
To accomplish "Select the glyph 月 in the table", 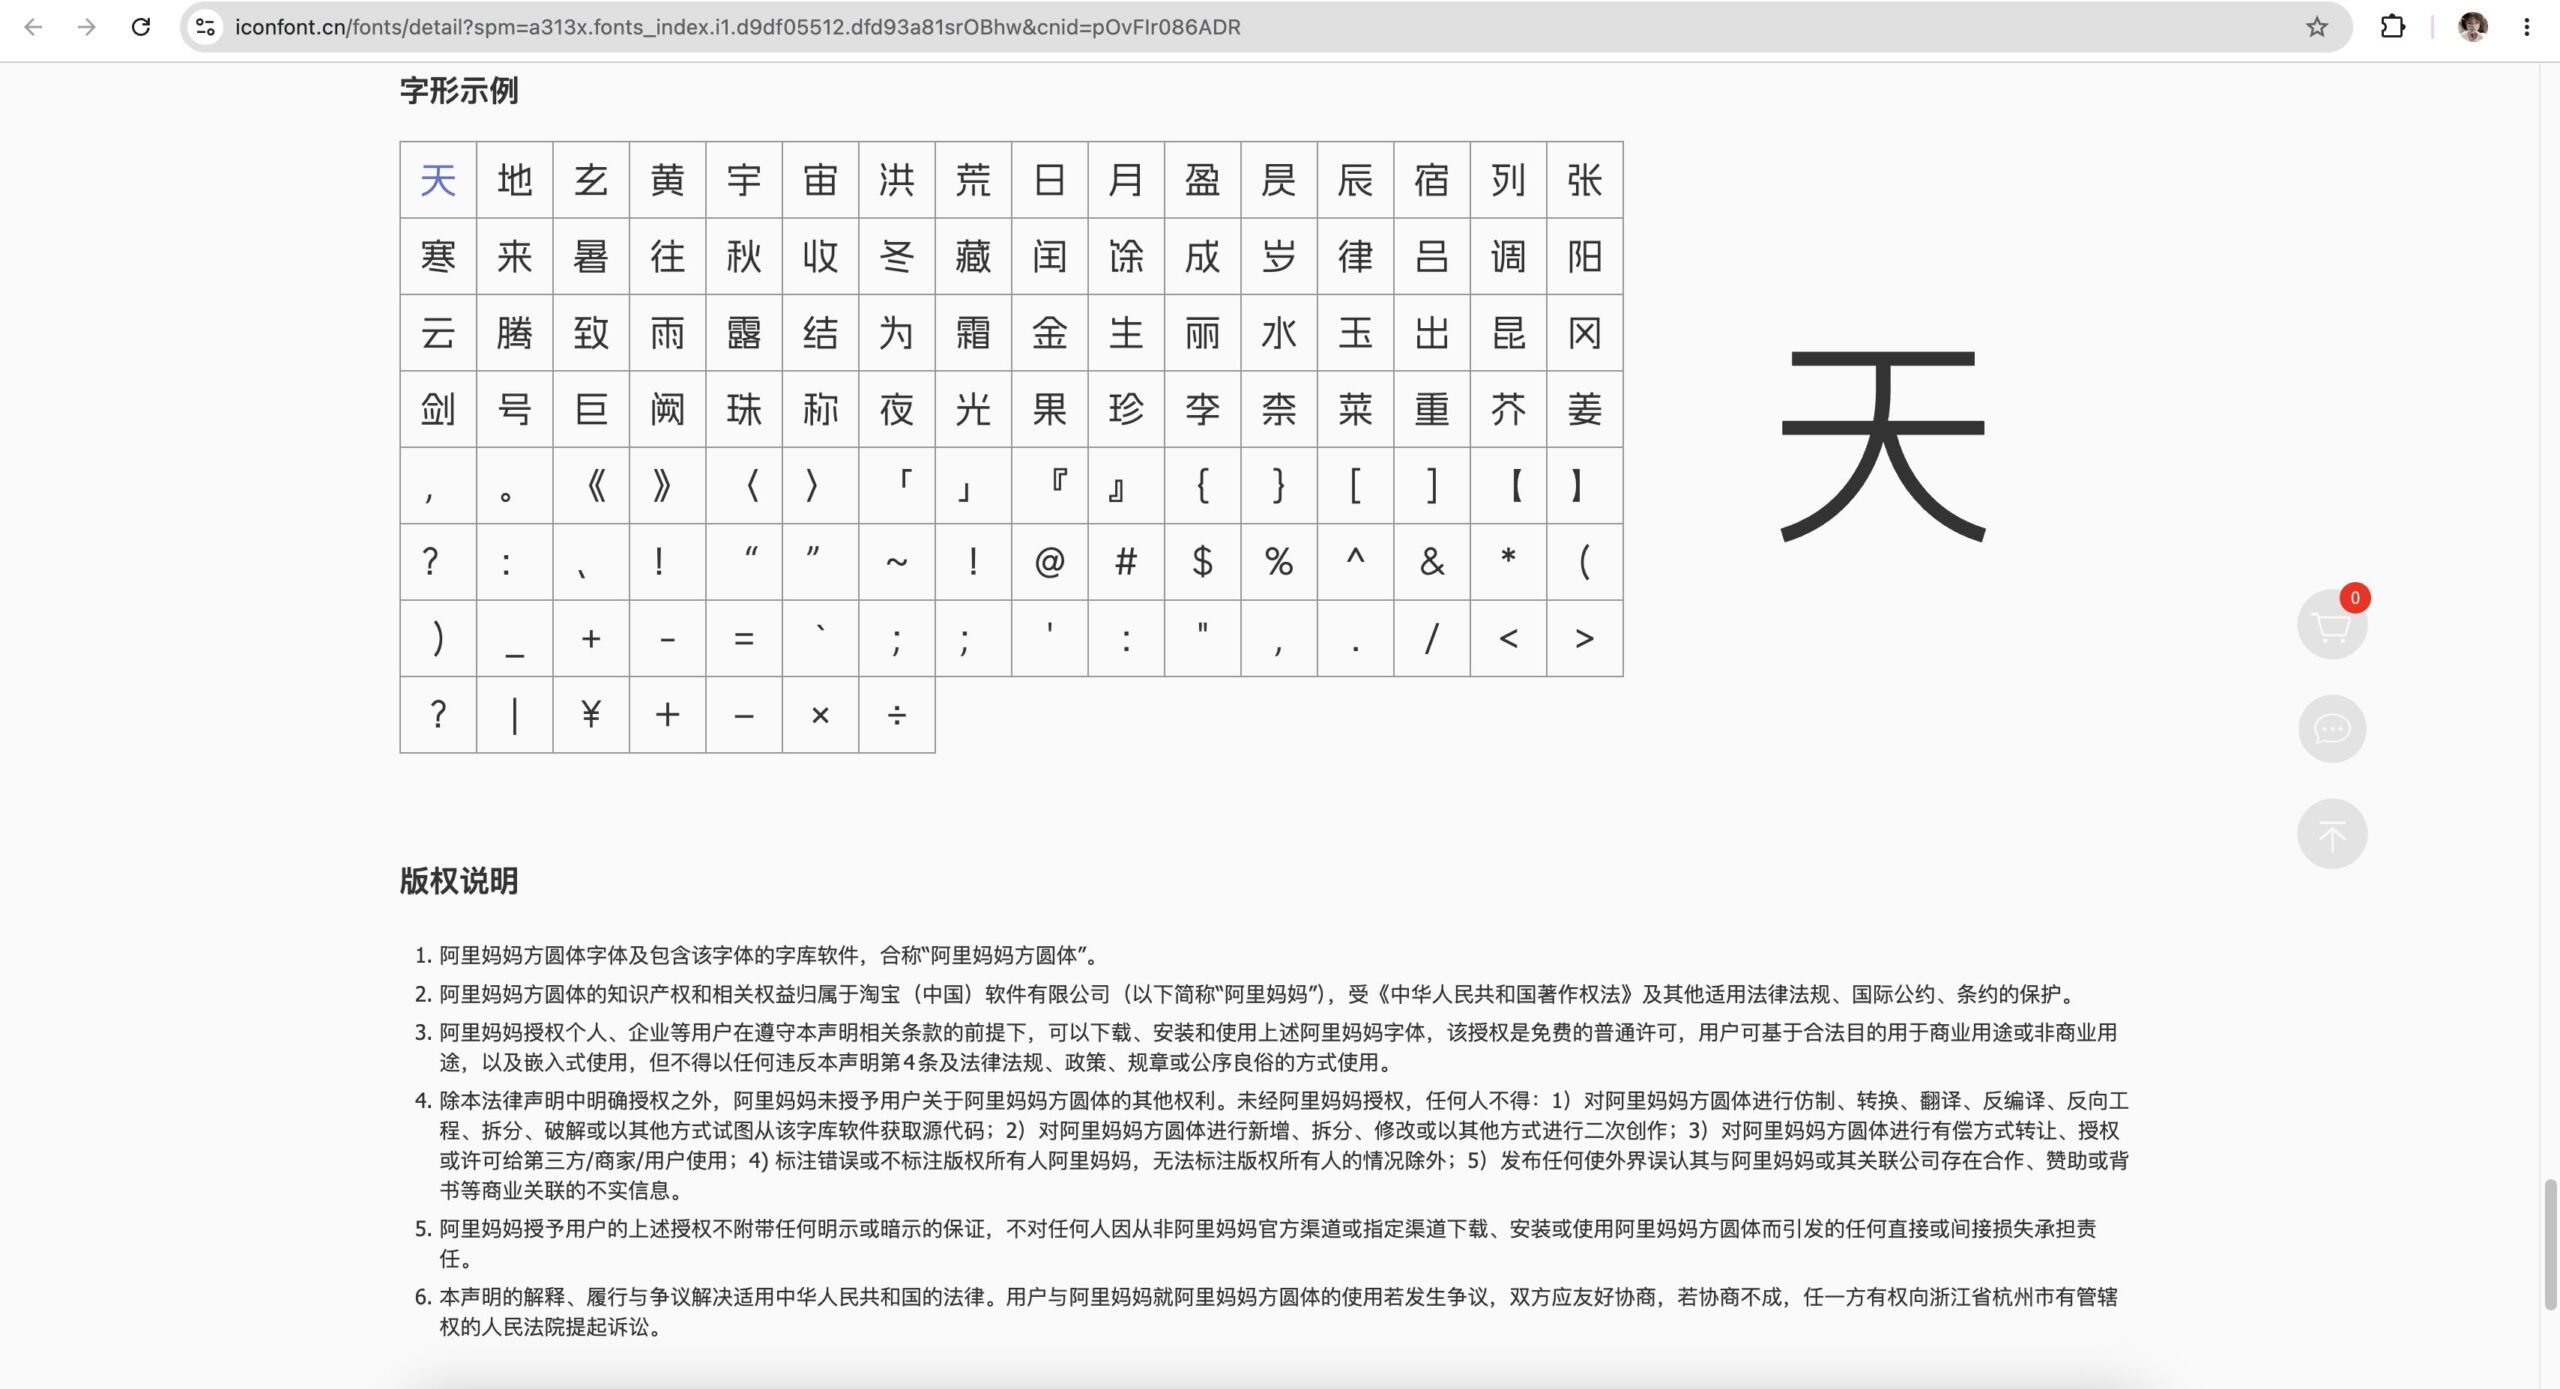I will (x=1126, y=180).
